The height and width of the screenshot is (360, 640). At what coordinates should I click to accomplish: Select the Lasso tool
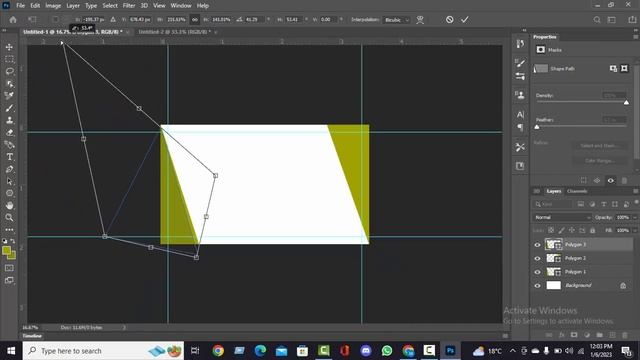[9, 71]
